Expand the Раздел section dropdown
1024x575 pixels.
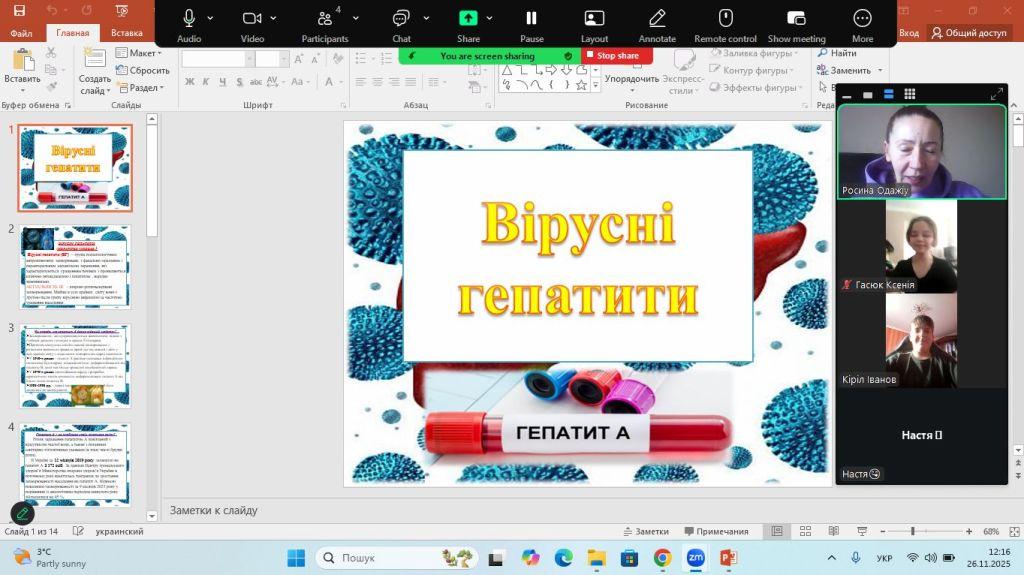(x=145, y=87)
